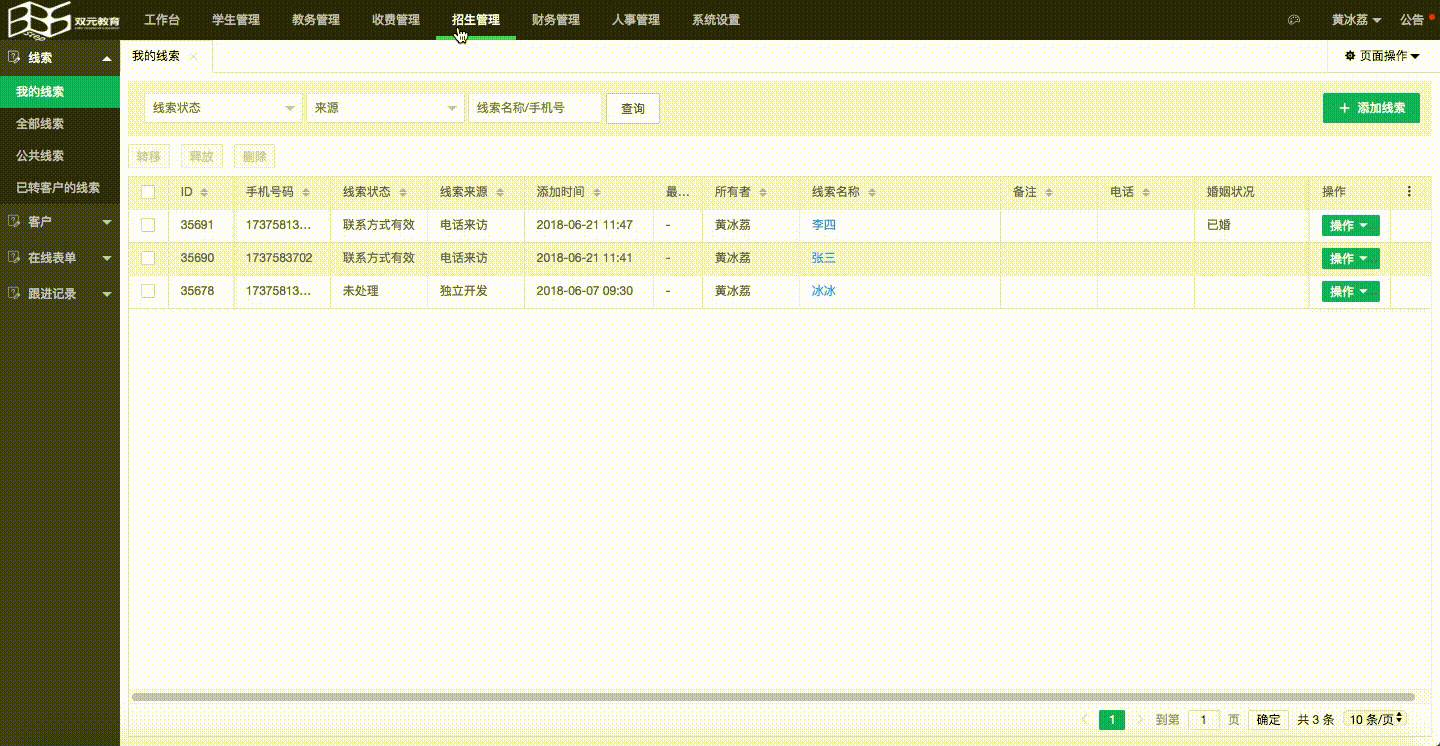Close the 我的线索 tab with X icon

[x=194, y=57]
